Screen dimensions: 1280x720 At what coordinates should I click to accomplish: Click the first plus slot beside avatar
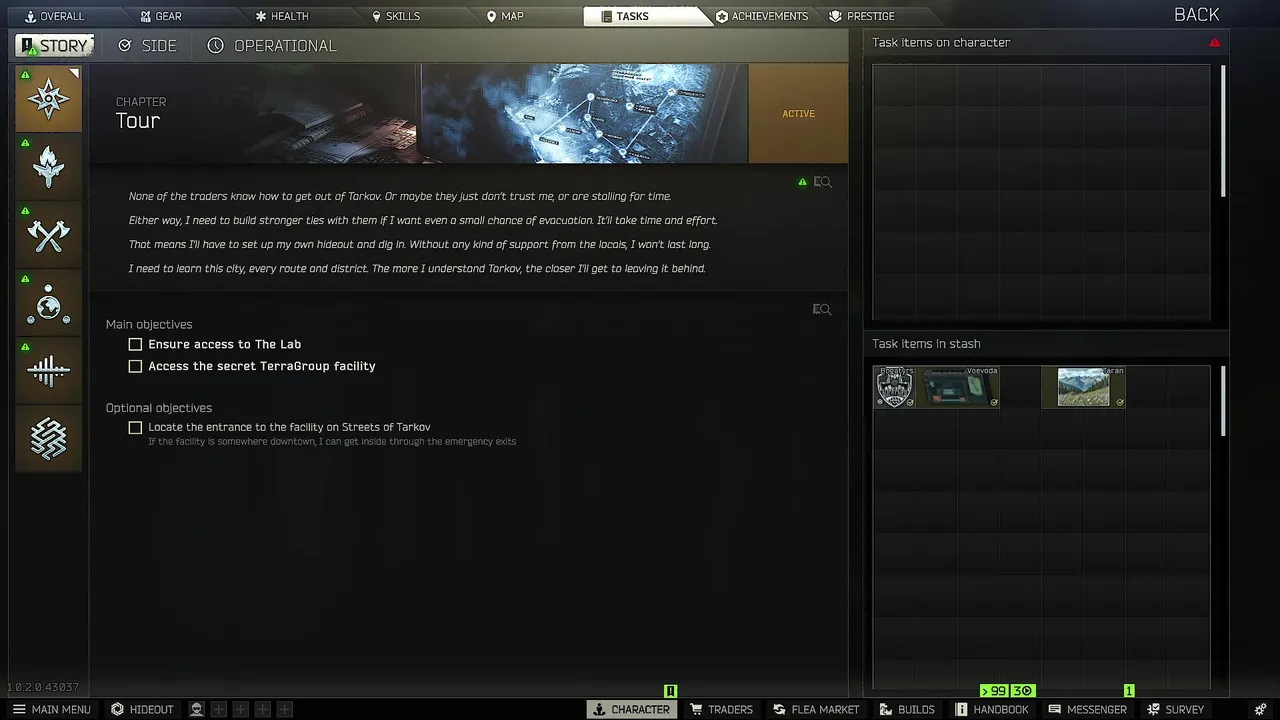[219, 710]
